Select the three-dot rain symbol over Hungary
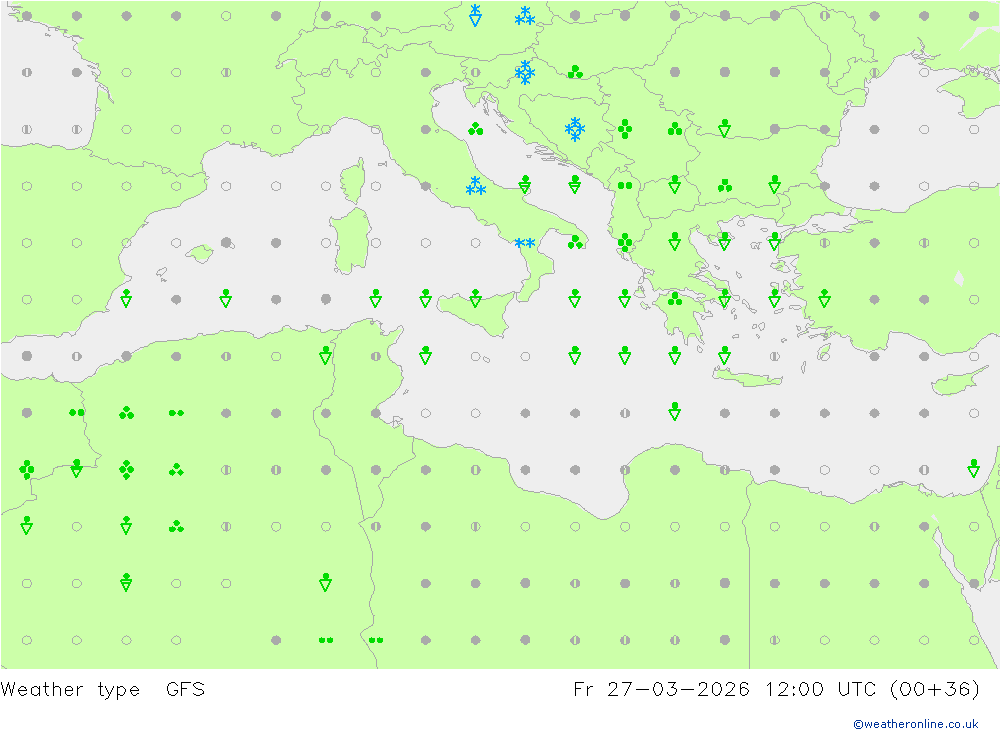This screenshot has width=1000, height=733. [x=575, y=71]
